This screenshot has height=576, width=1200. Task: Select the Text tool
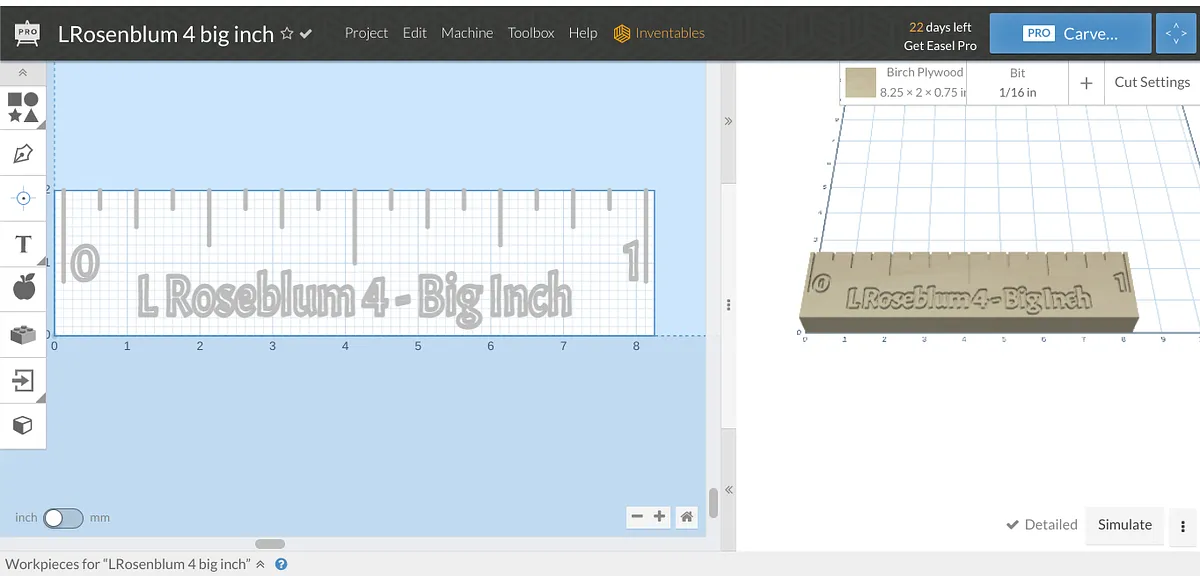[x=23, y=244]
